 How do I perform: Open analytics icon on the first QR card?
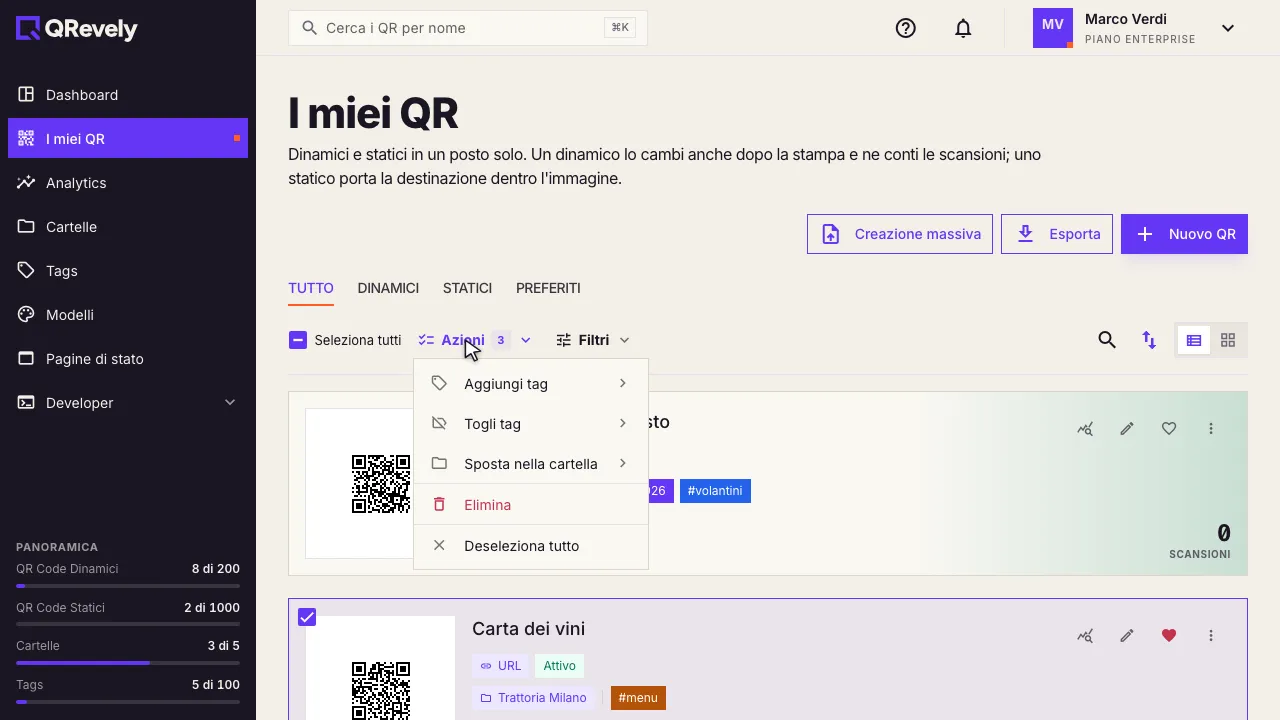pos(1085,428)
